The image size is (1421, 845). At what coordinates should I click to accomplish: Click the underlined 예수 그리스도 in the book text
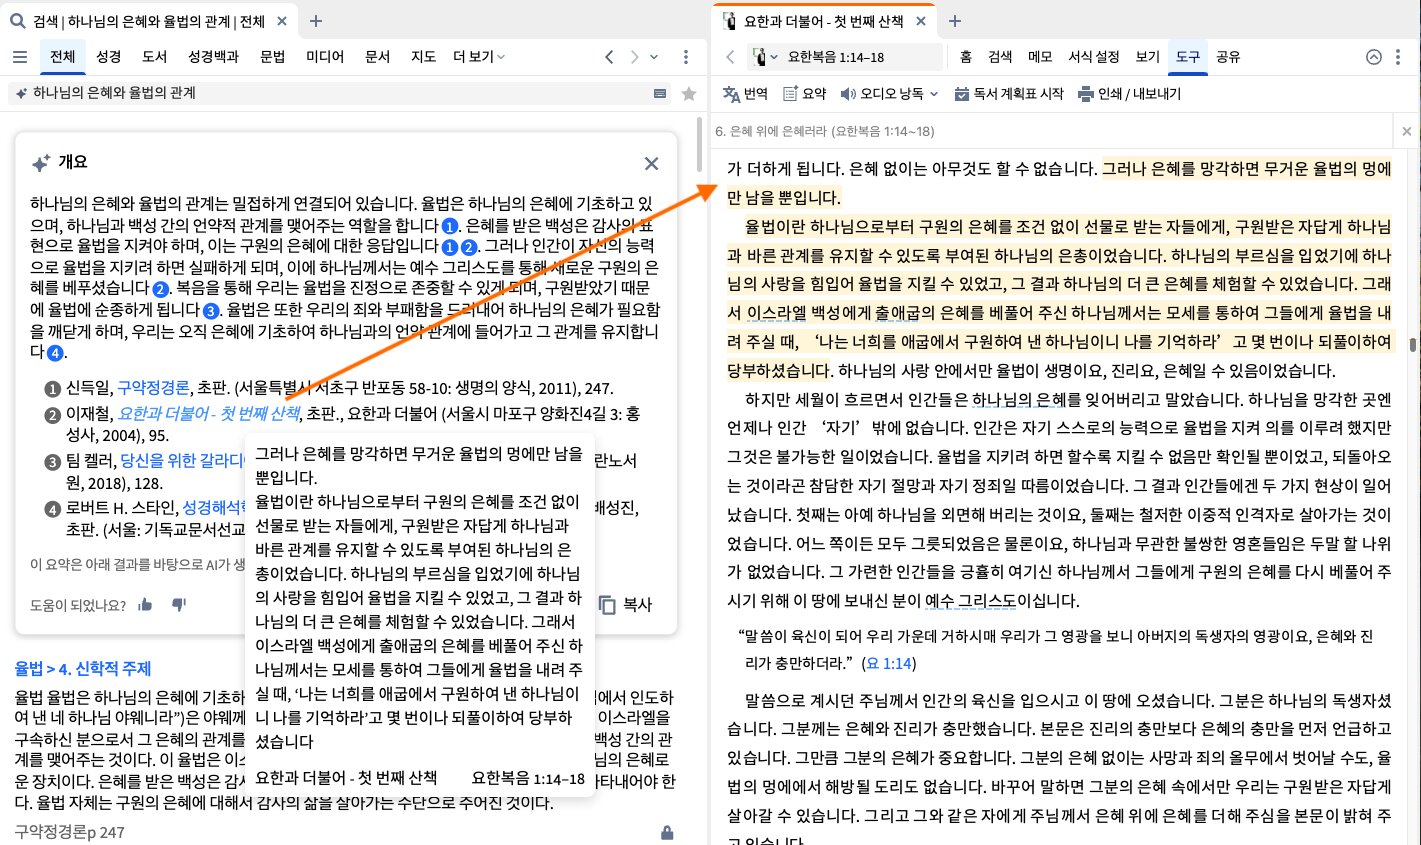(x=970, y=601)
